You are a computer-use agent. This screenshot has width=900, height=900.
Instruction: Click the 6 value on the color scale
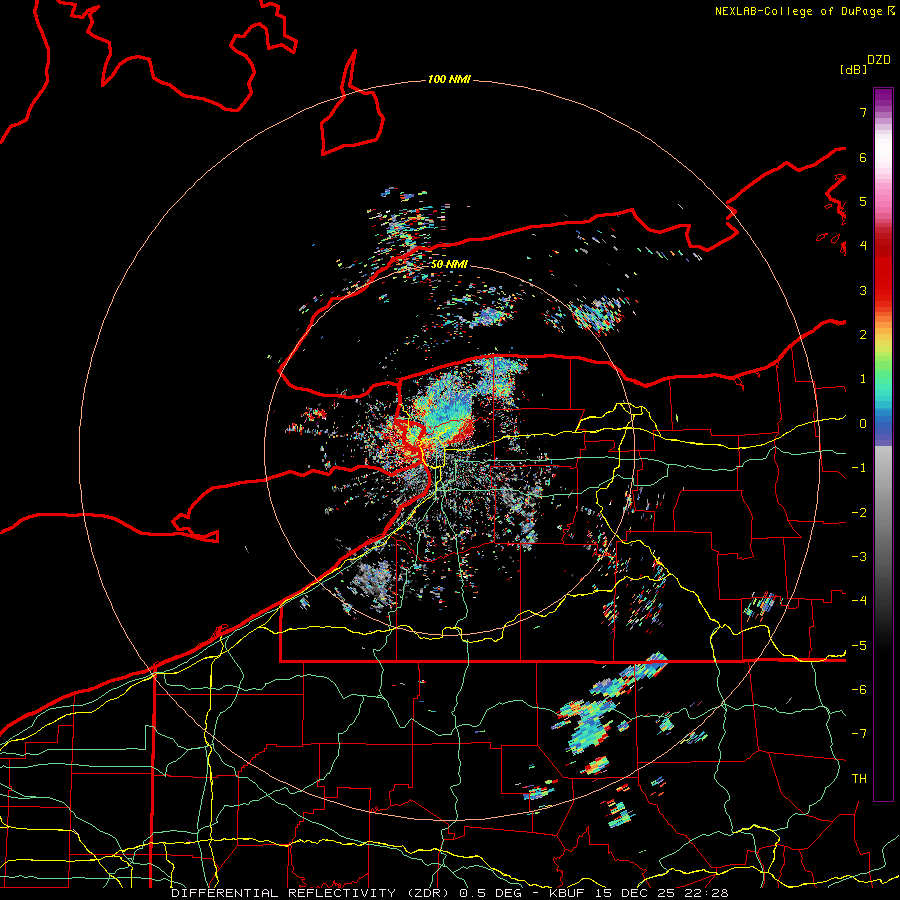(x=863, y=157)
